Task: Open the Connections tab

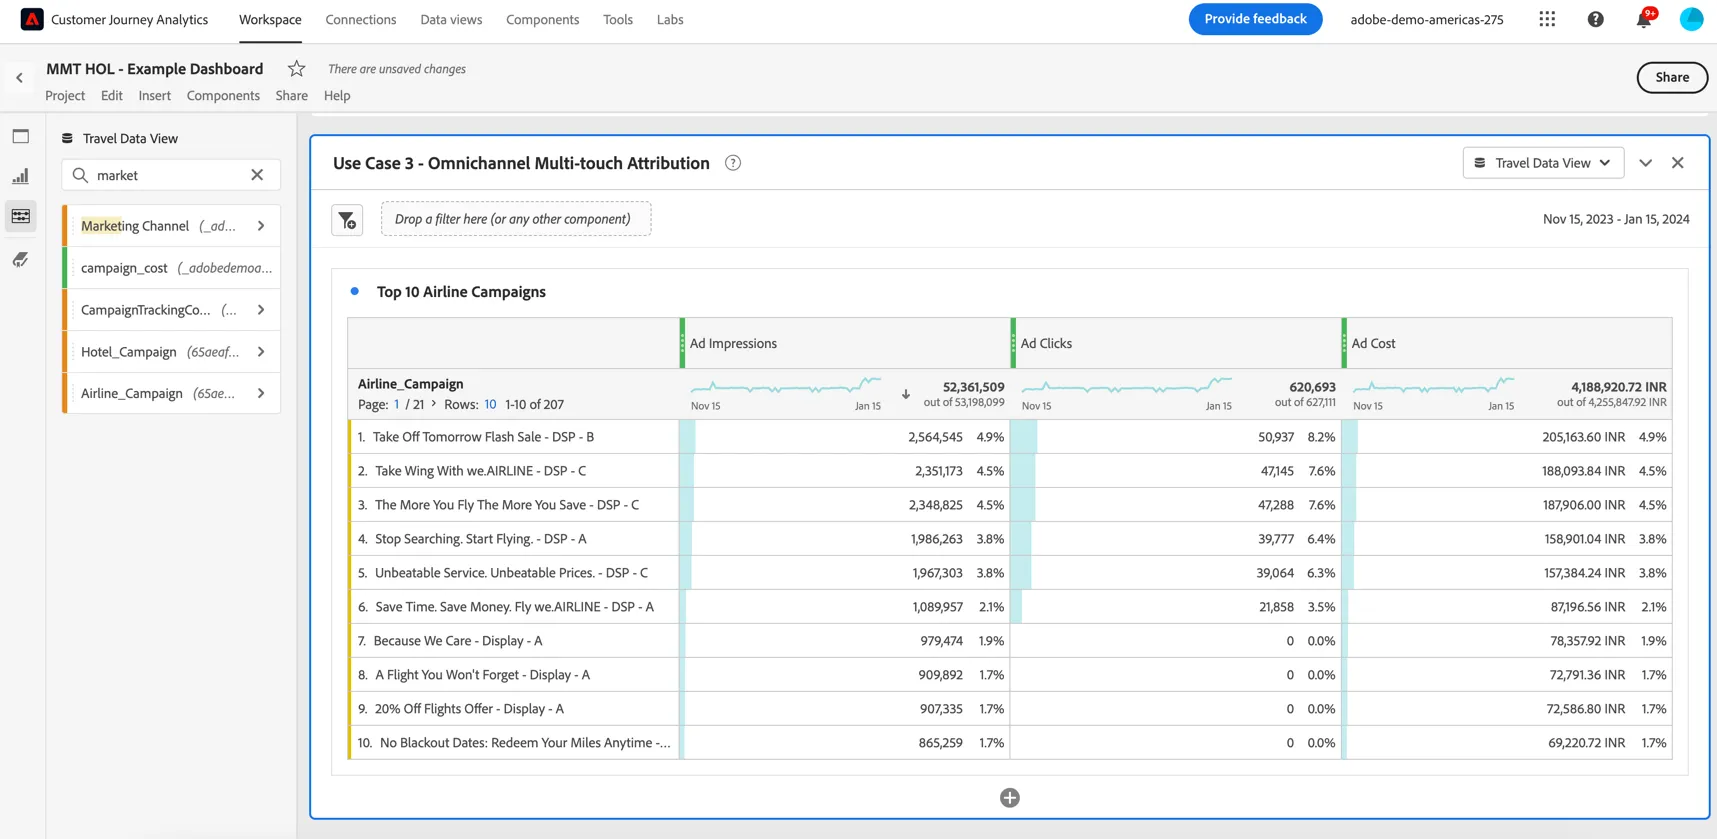Action: tap(361, 19)
